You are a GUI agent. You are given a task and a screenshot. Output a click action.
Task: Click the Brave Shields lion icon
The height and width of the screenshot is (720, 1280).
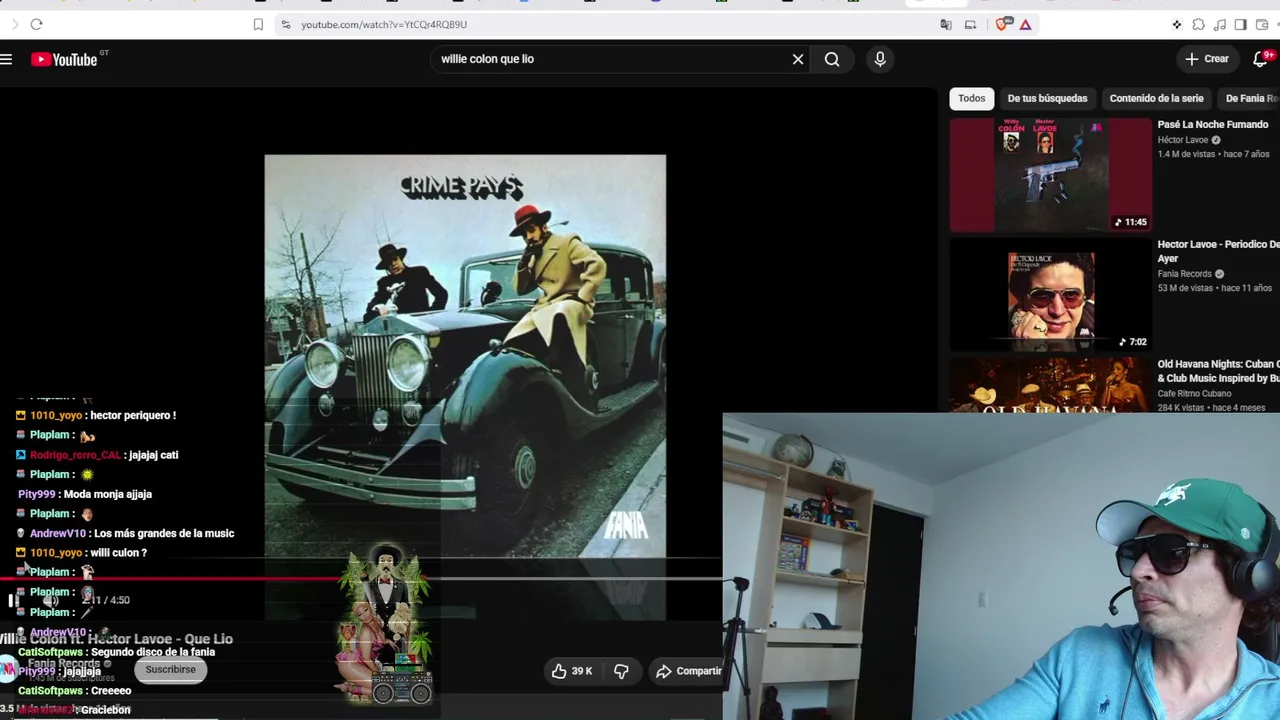tap(1003, 24)
